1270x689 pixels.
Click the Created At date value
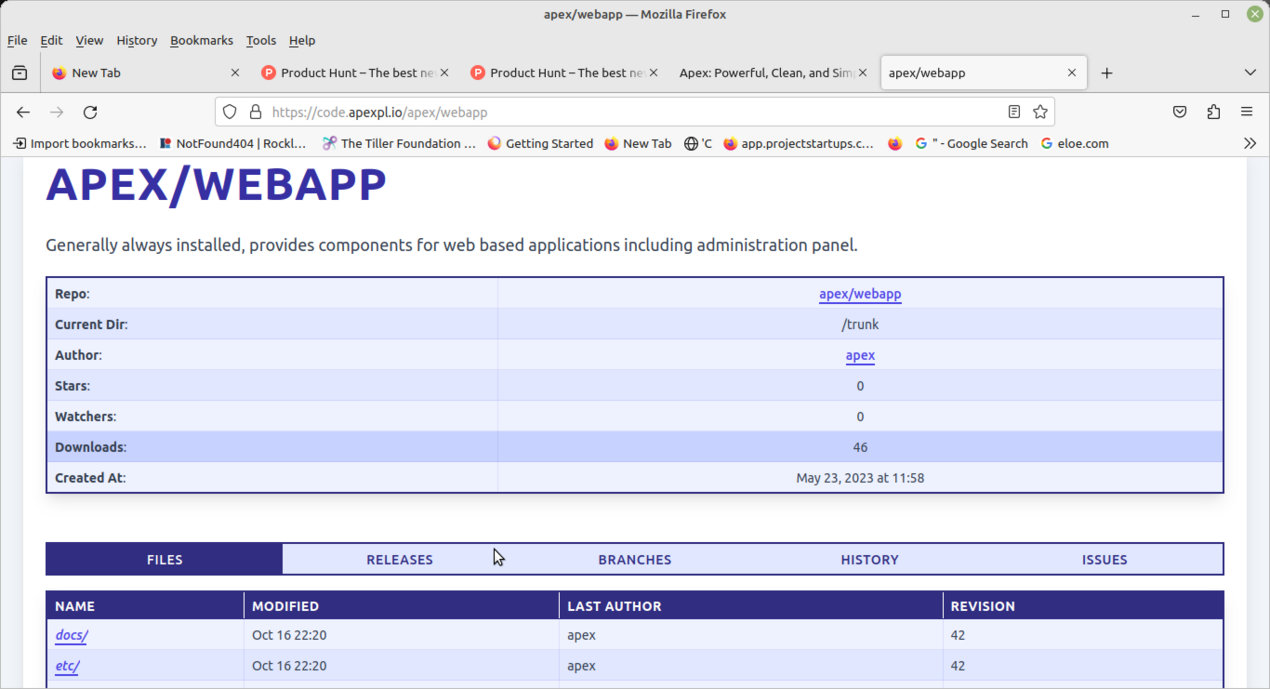coord(860,478)
